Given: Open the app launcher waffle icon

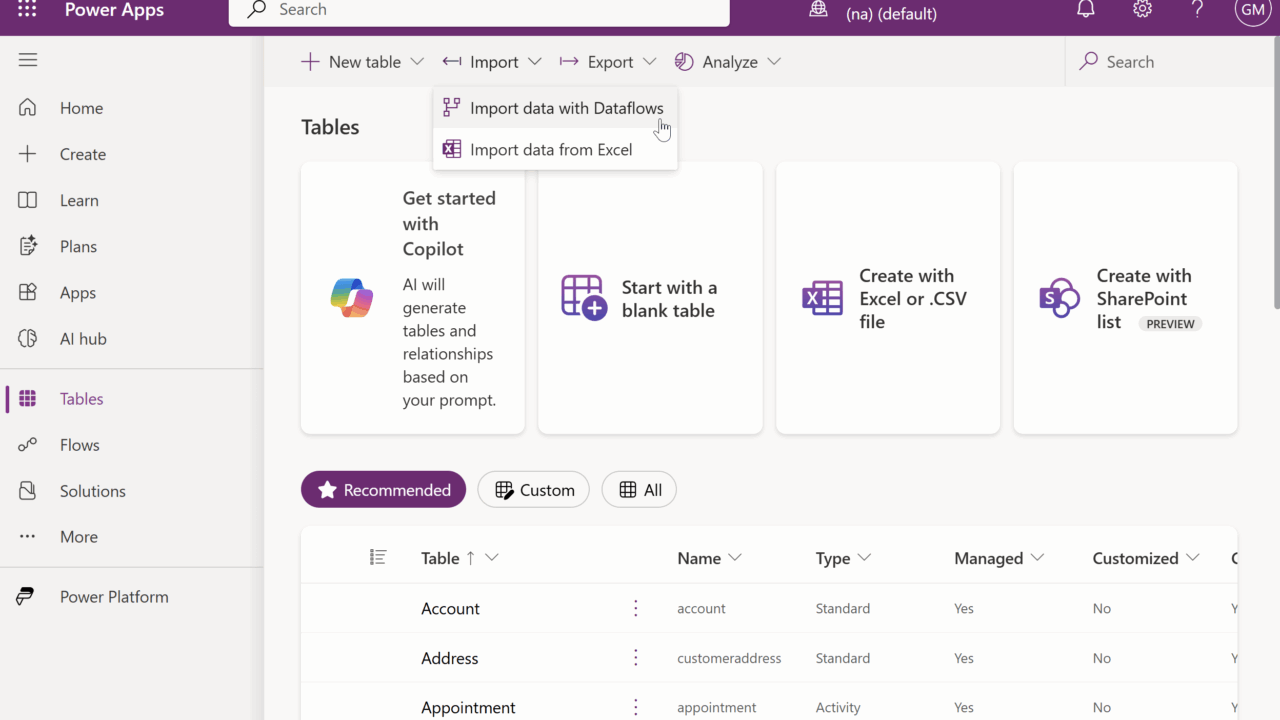Looking at the screenshot, I should click(x=27, y=10).
